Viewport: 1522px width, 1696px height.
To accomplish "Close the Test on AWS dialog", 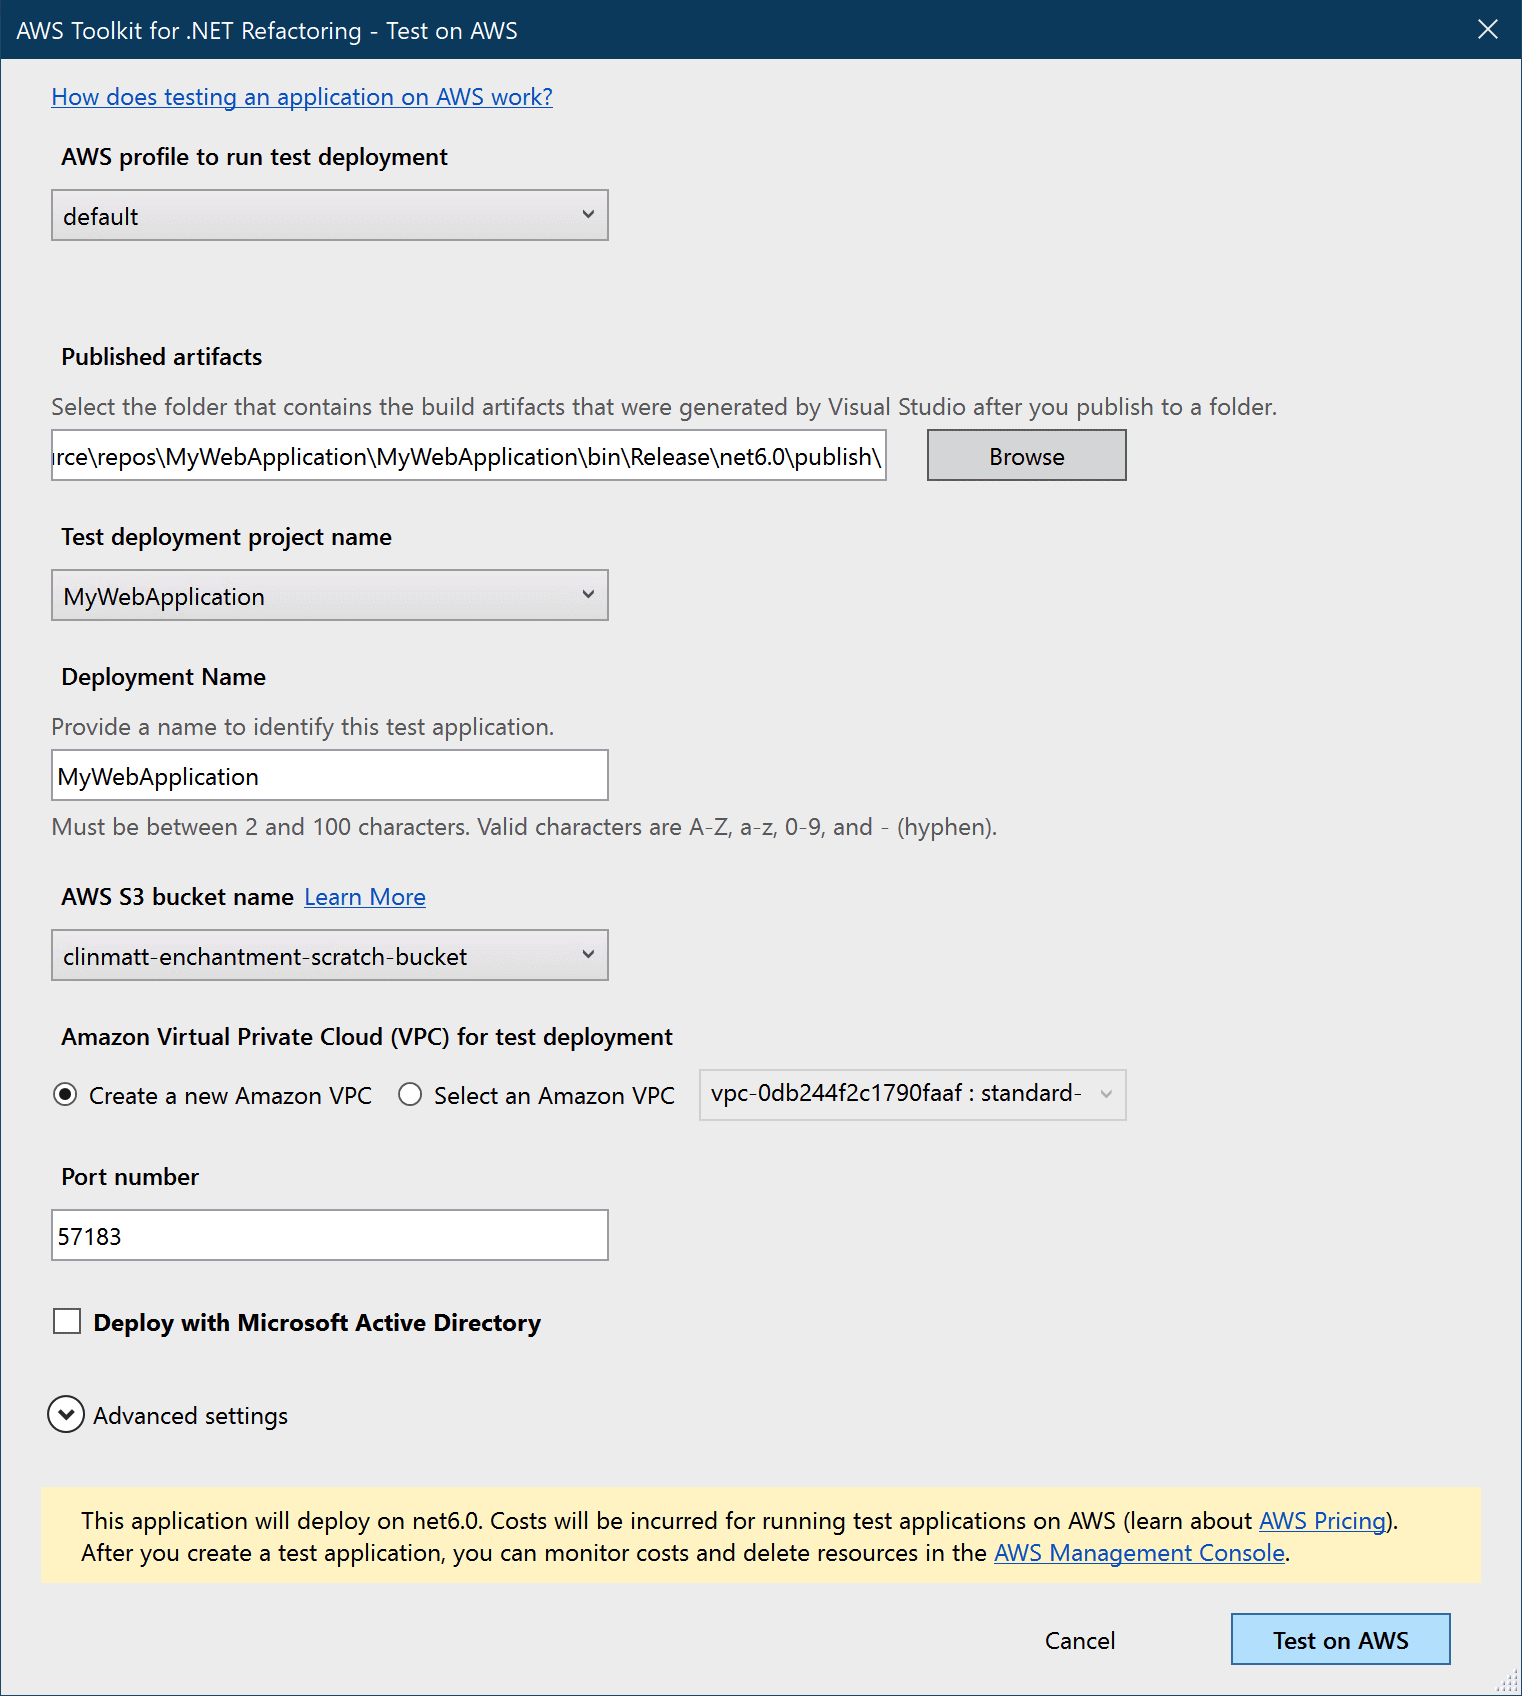I will [x=1488, y=30].
